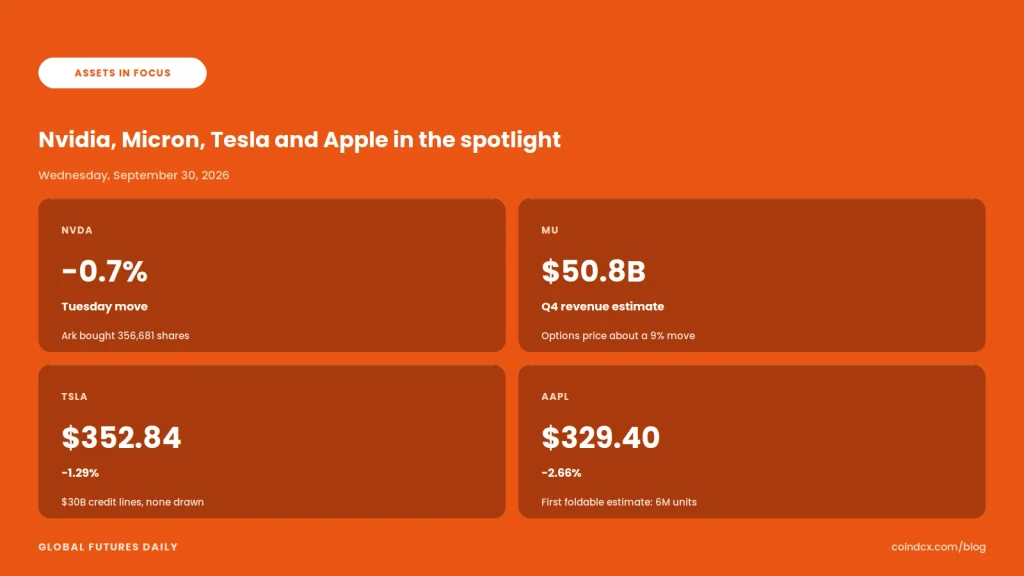This screenshot has width=1024, height=576.
Task: Click the GLOBAL FUTURES DAILY footer text
Action: click(x=108, y=547)
